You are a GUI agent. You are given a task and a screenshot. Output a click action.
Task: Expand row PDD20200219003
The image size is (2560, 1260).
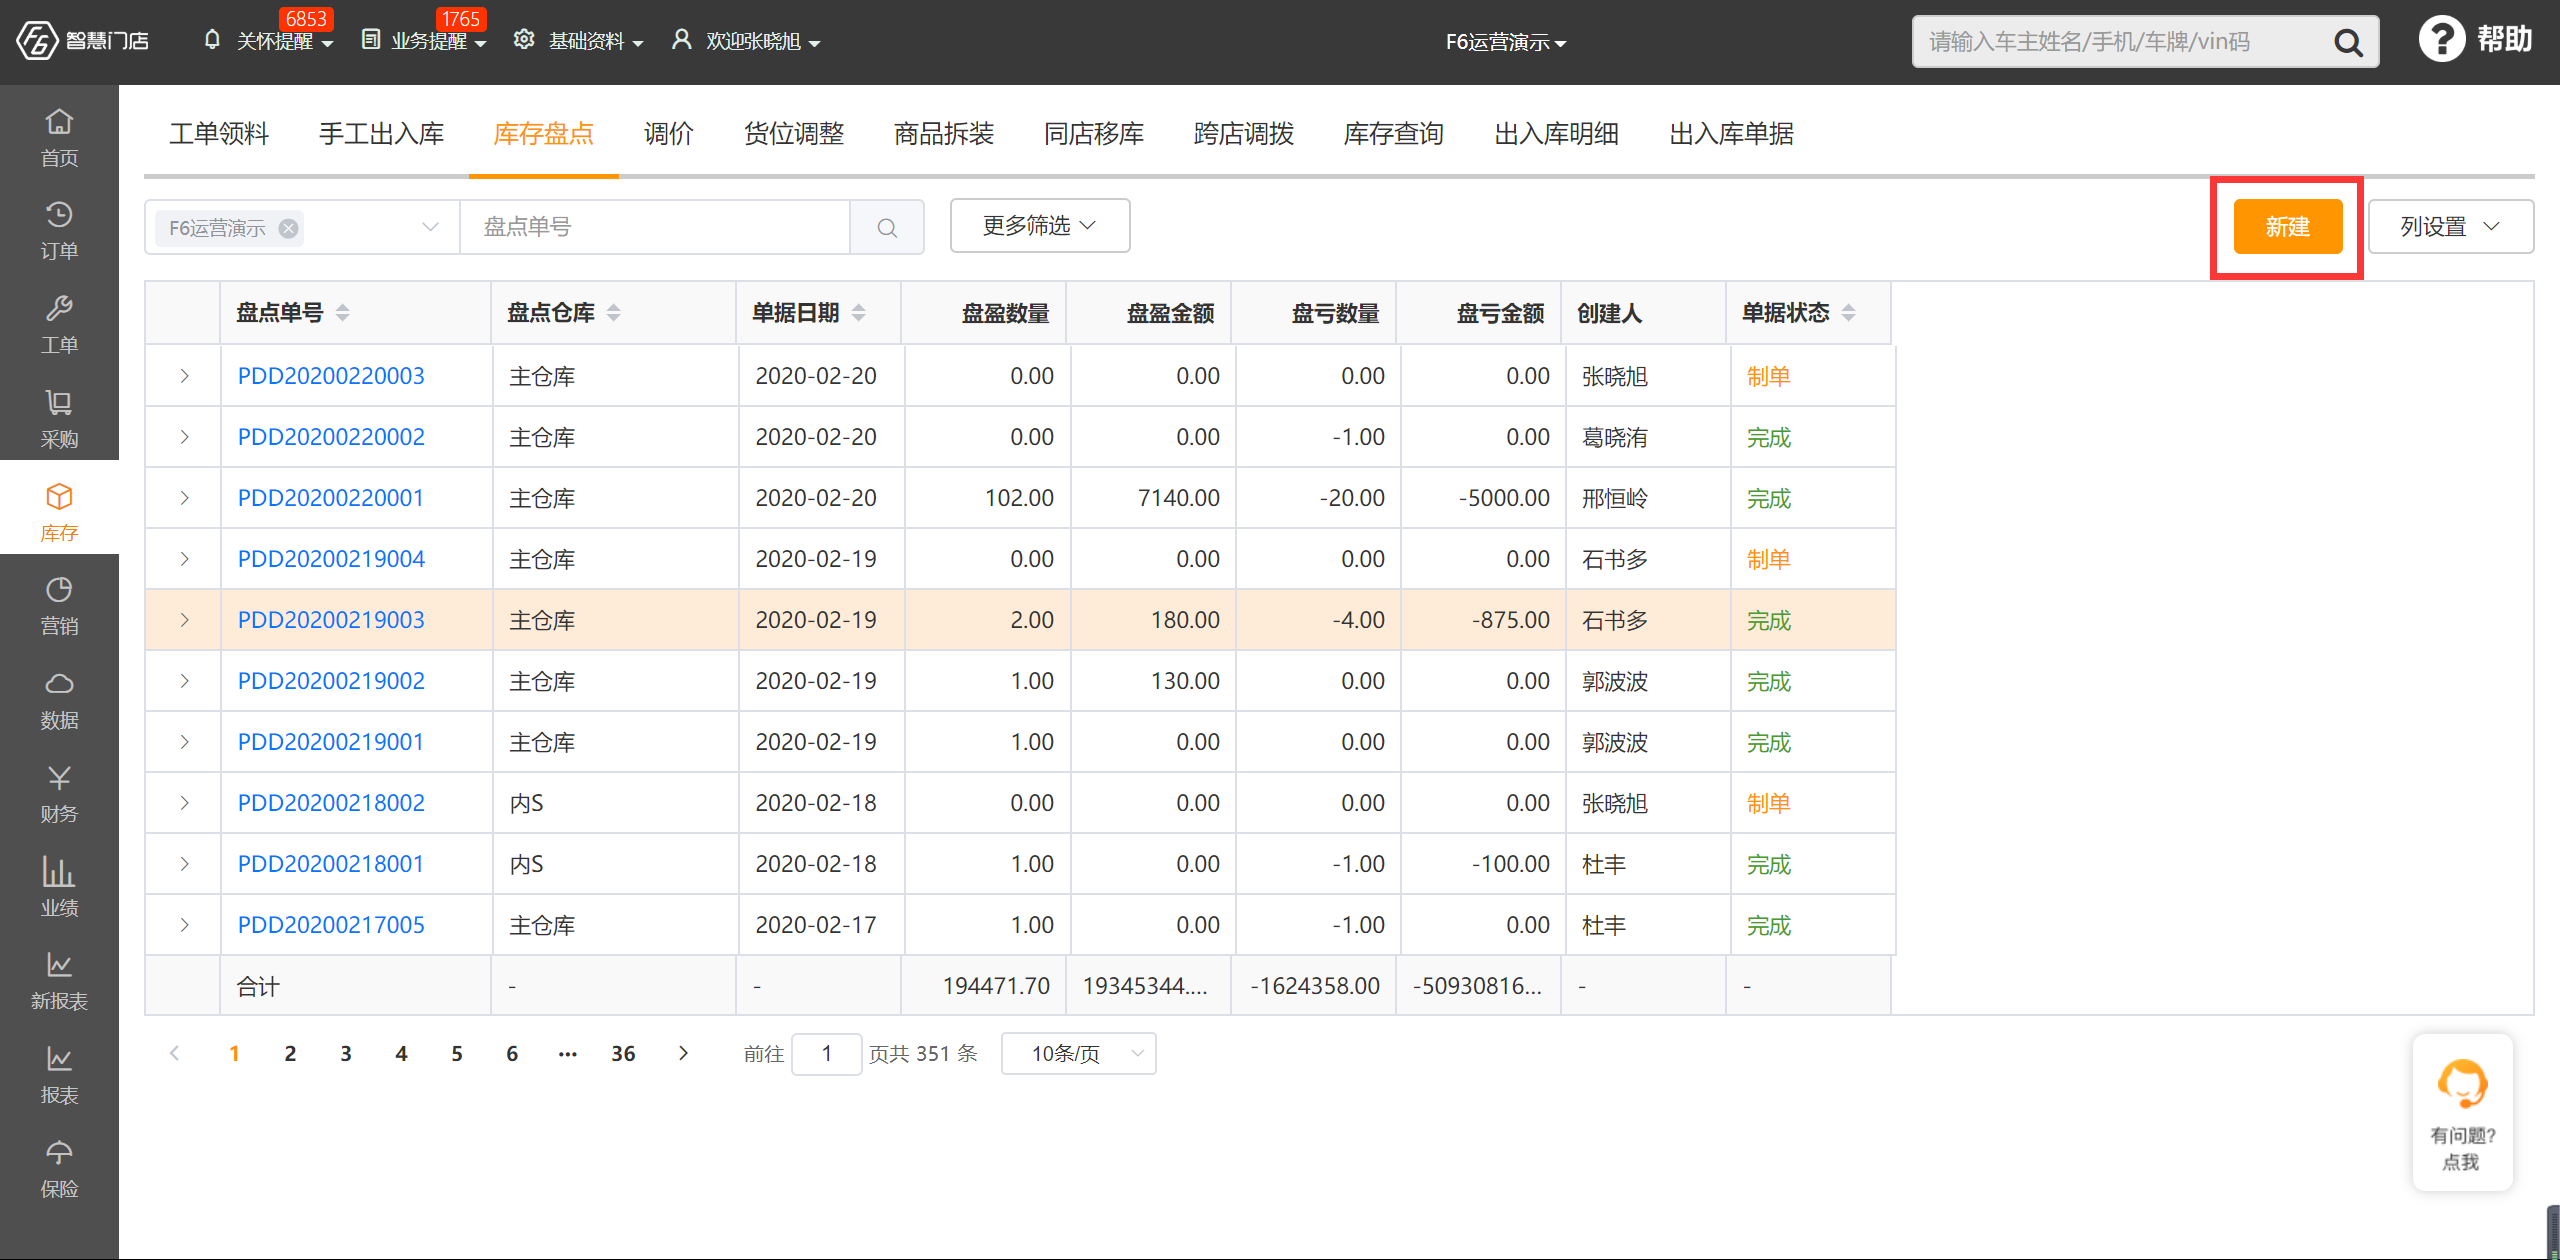tap(184, 620)
